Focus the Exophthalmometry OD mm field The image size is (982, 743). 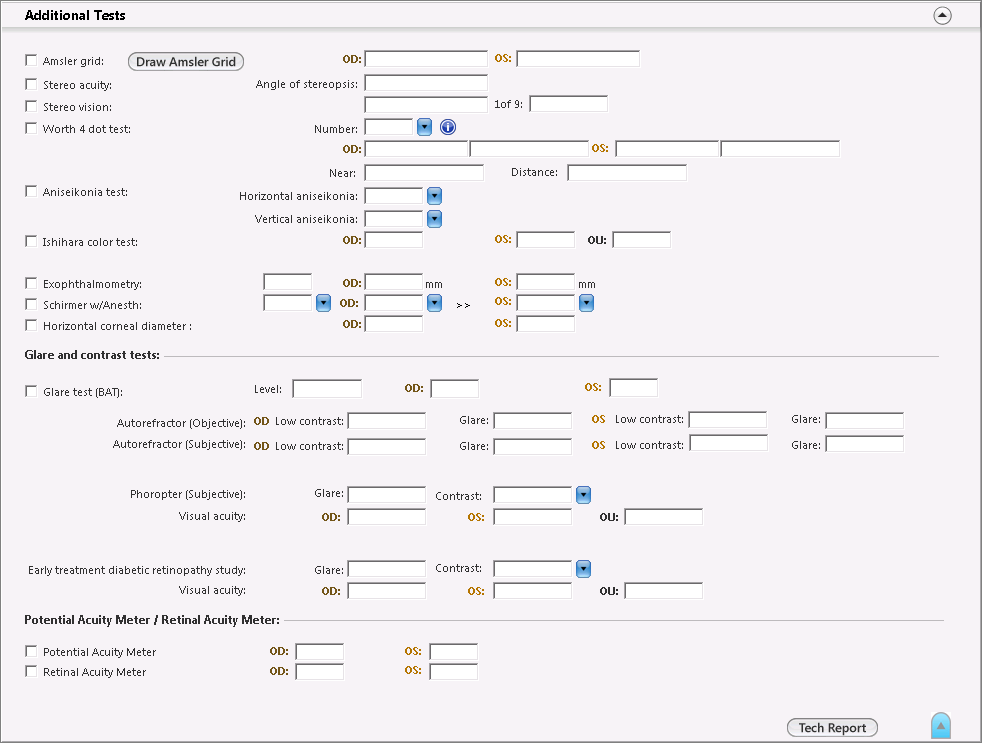point(393,282)
